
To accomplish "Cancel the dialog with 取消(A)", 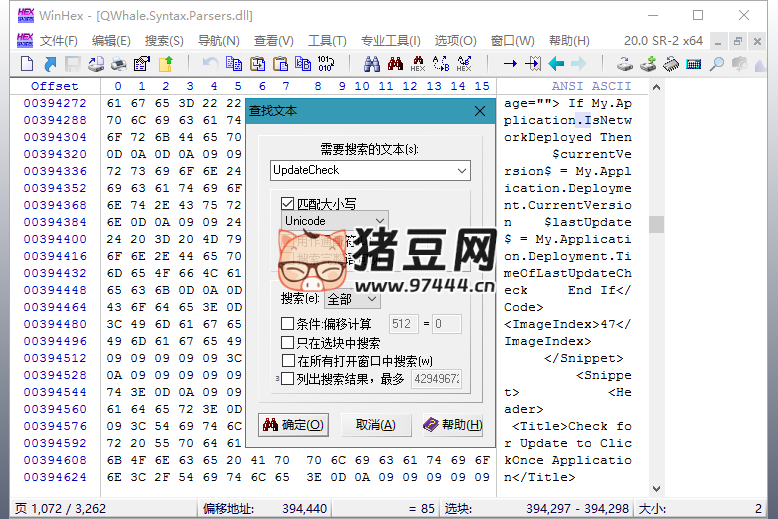I will point(376,425).
